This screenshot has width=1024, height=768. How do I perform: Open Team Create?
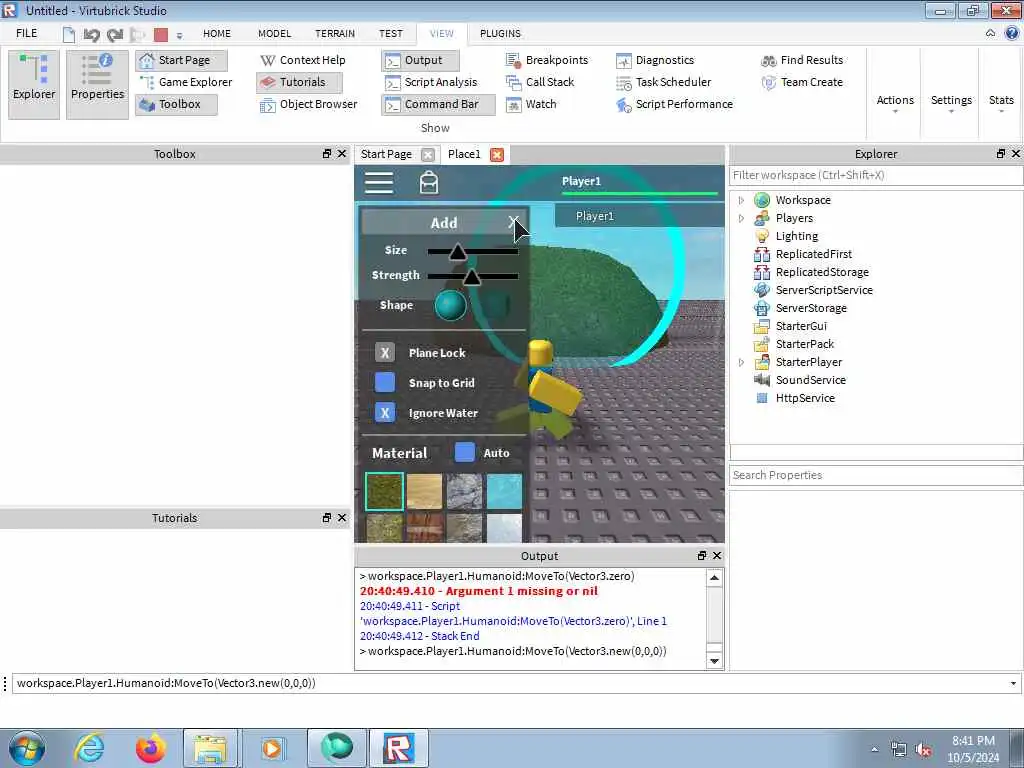802,82
